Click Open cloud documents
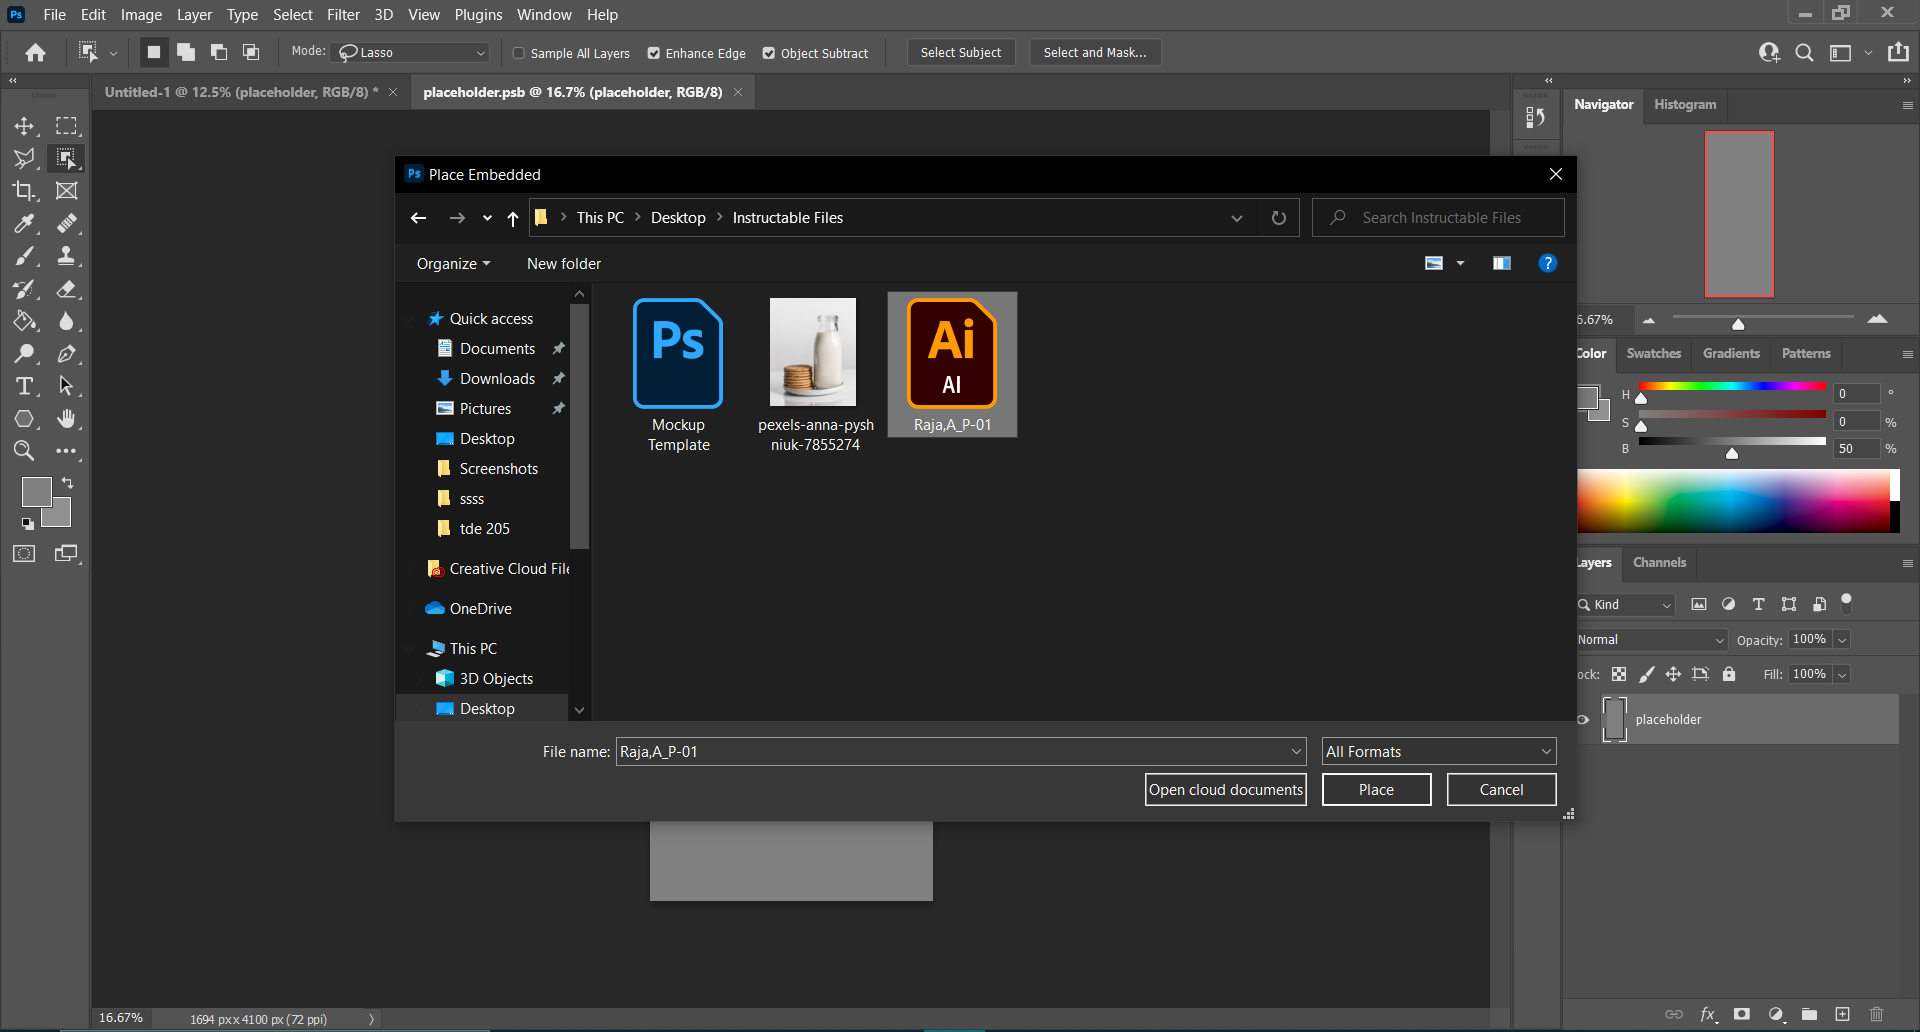This screenshot has width=1920, height=1032. click(1225, 789)
